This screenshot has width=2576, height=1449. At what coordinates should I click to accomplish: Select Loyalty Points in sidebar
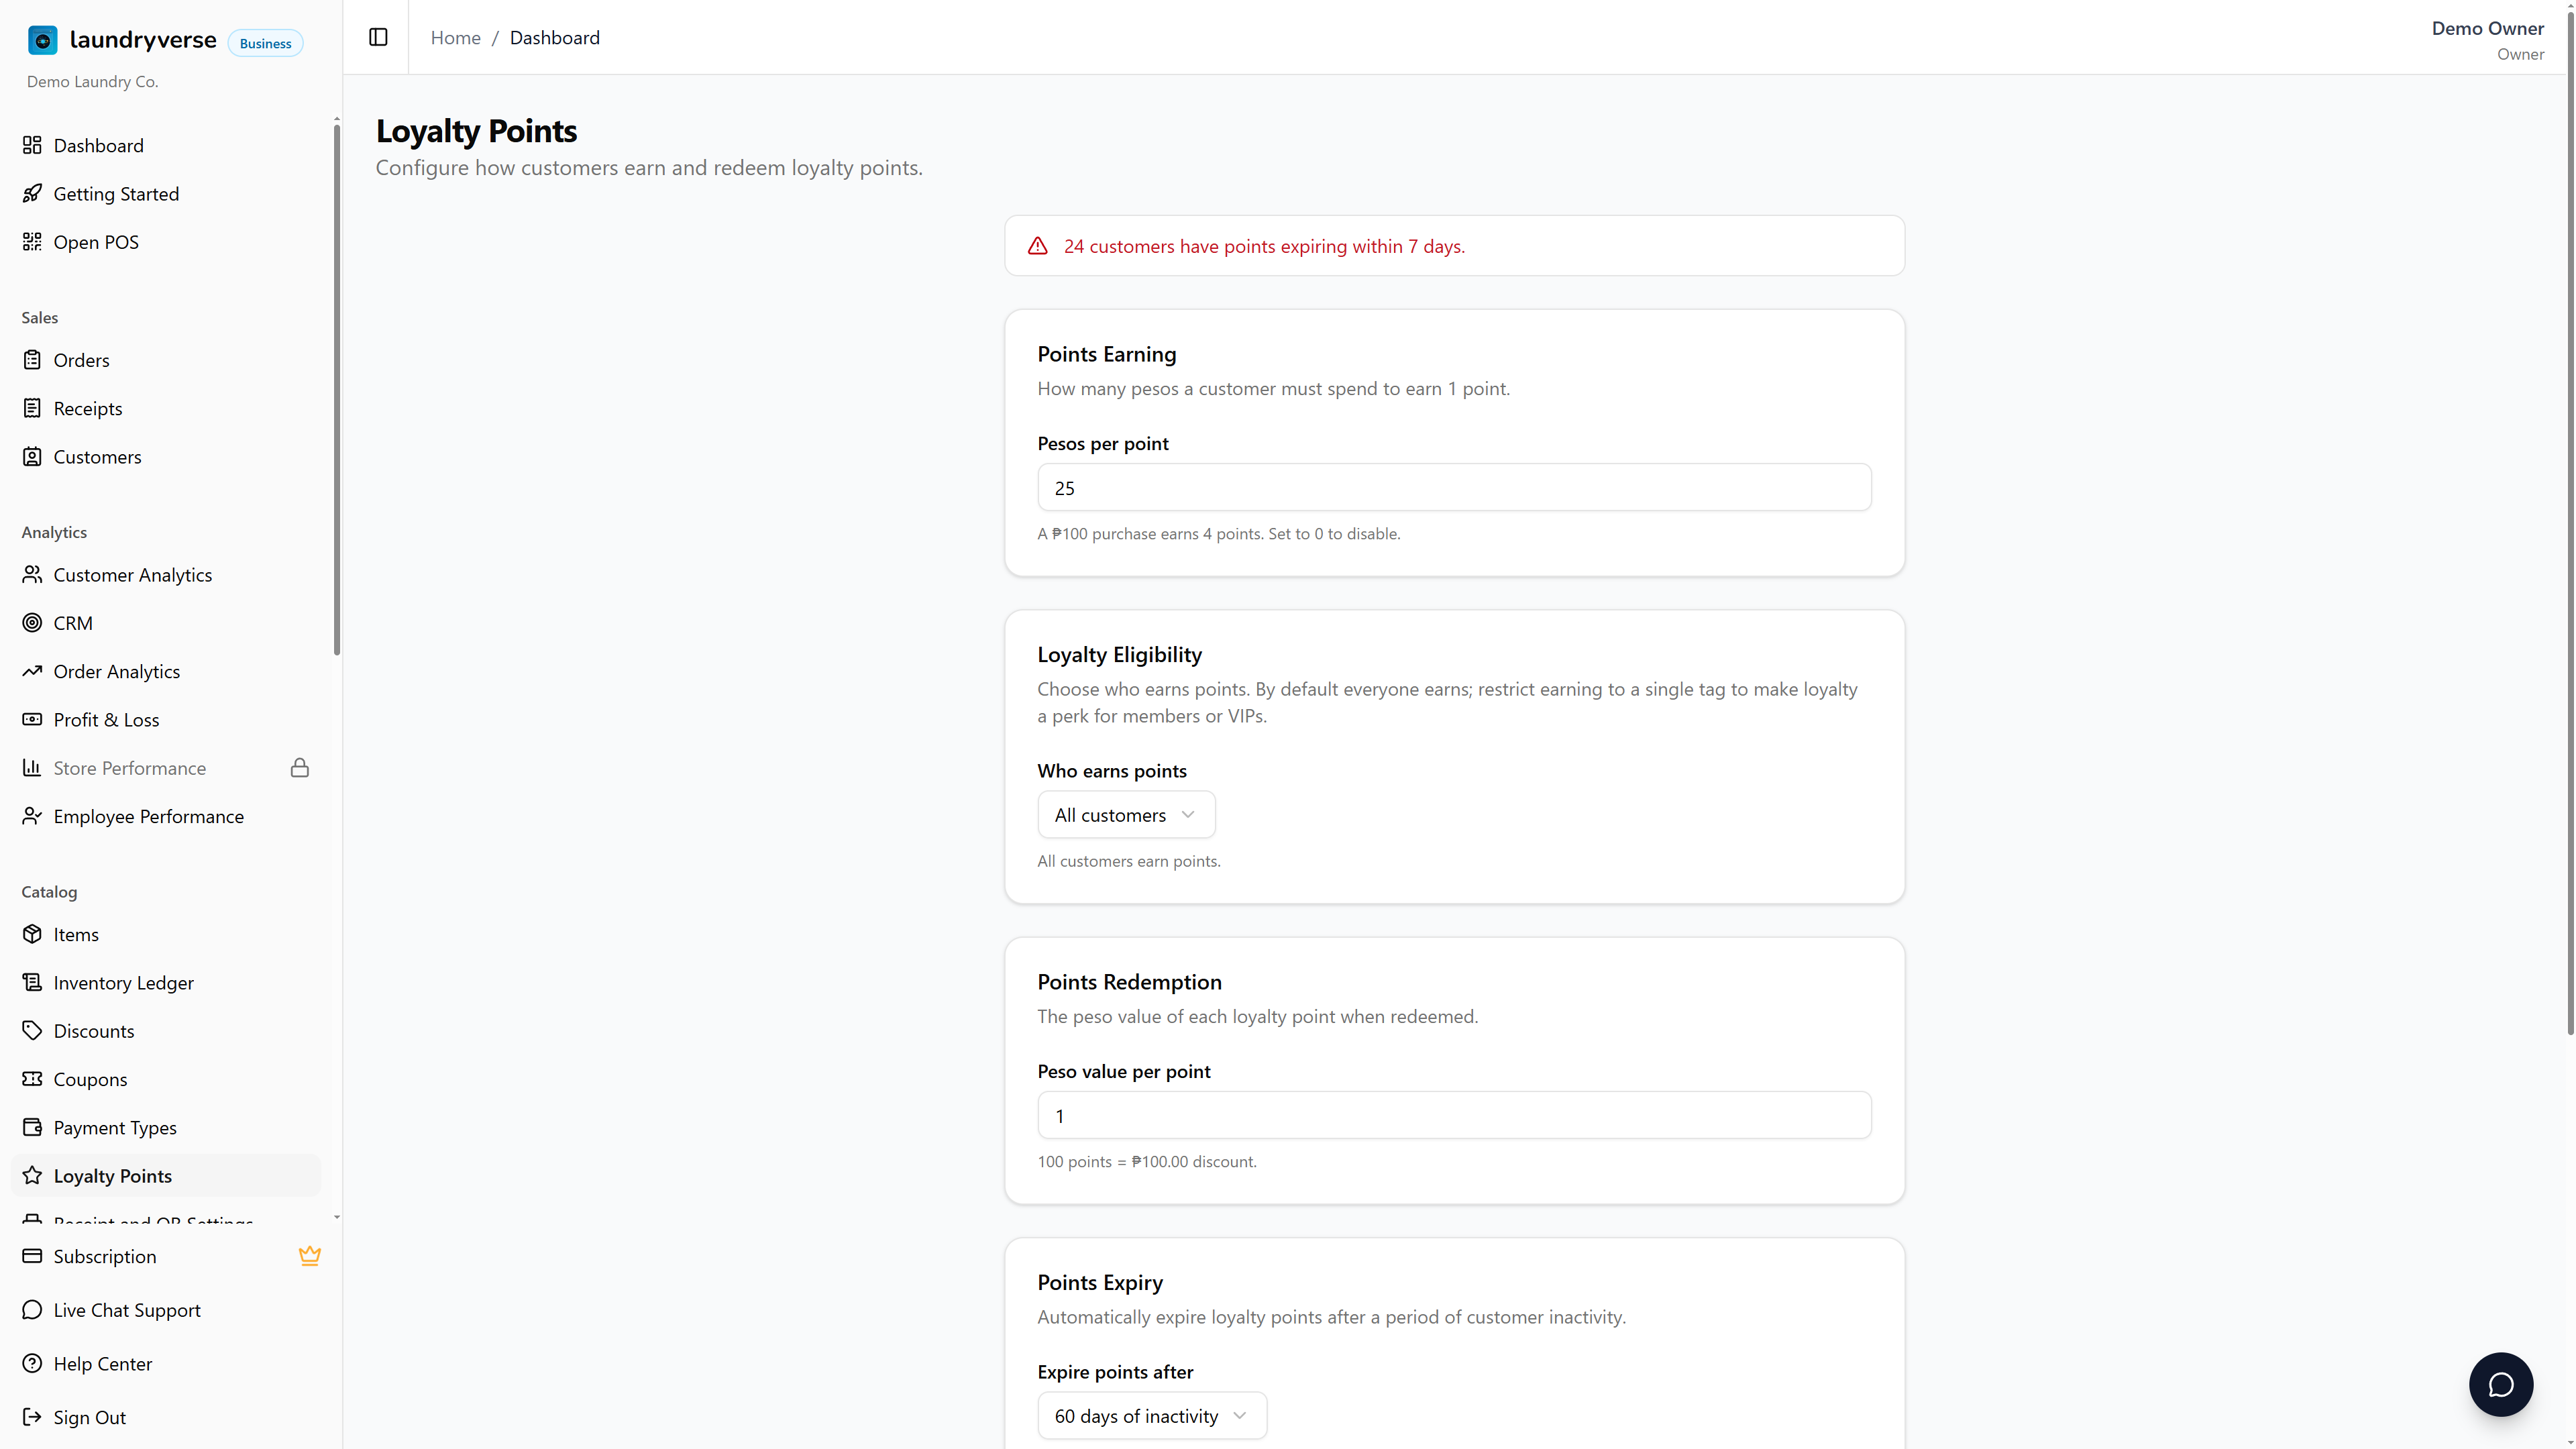(166, 1175)
